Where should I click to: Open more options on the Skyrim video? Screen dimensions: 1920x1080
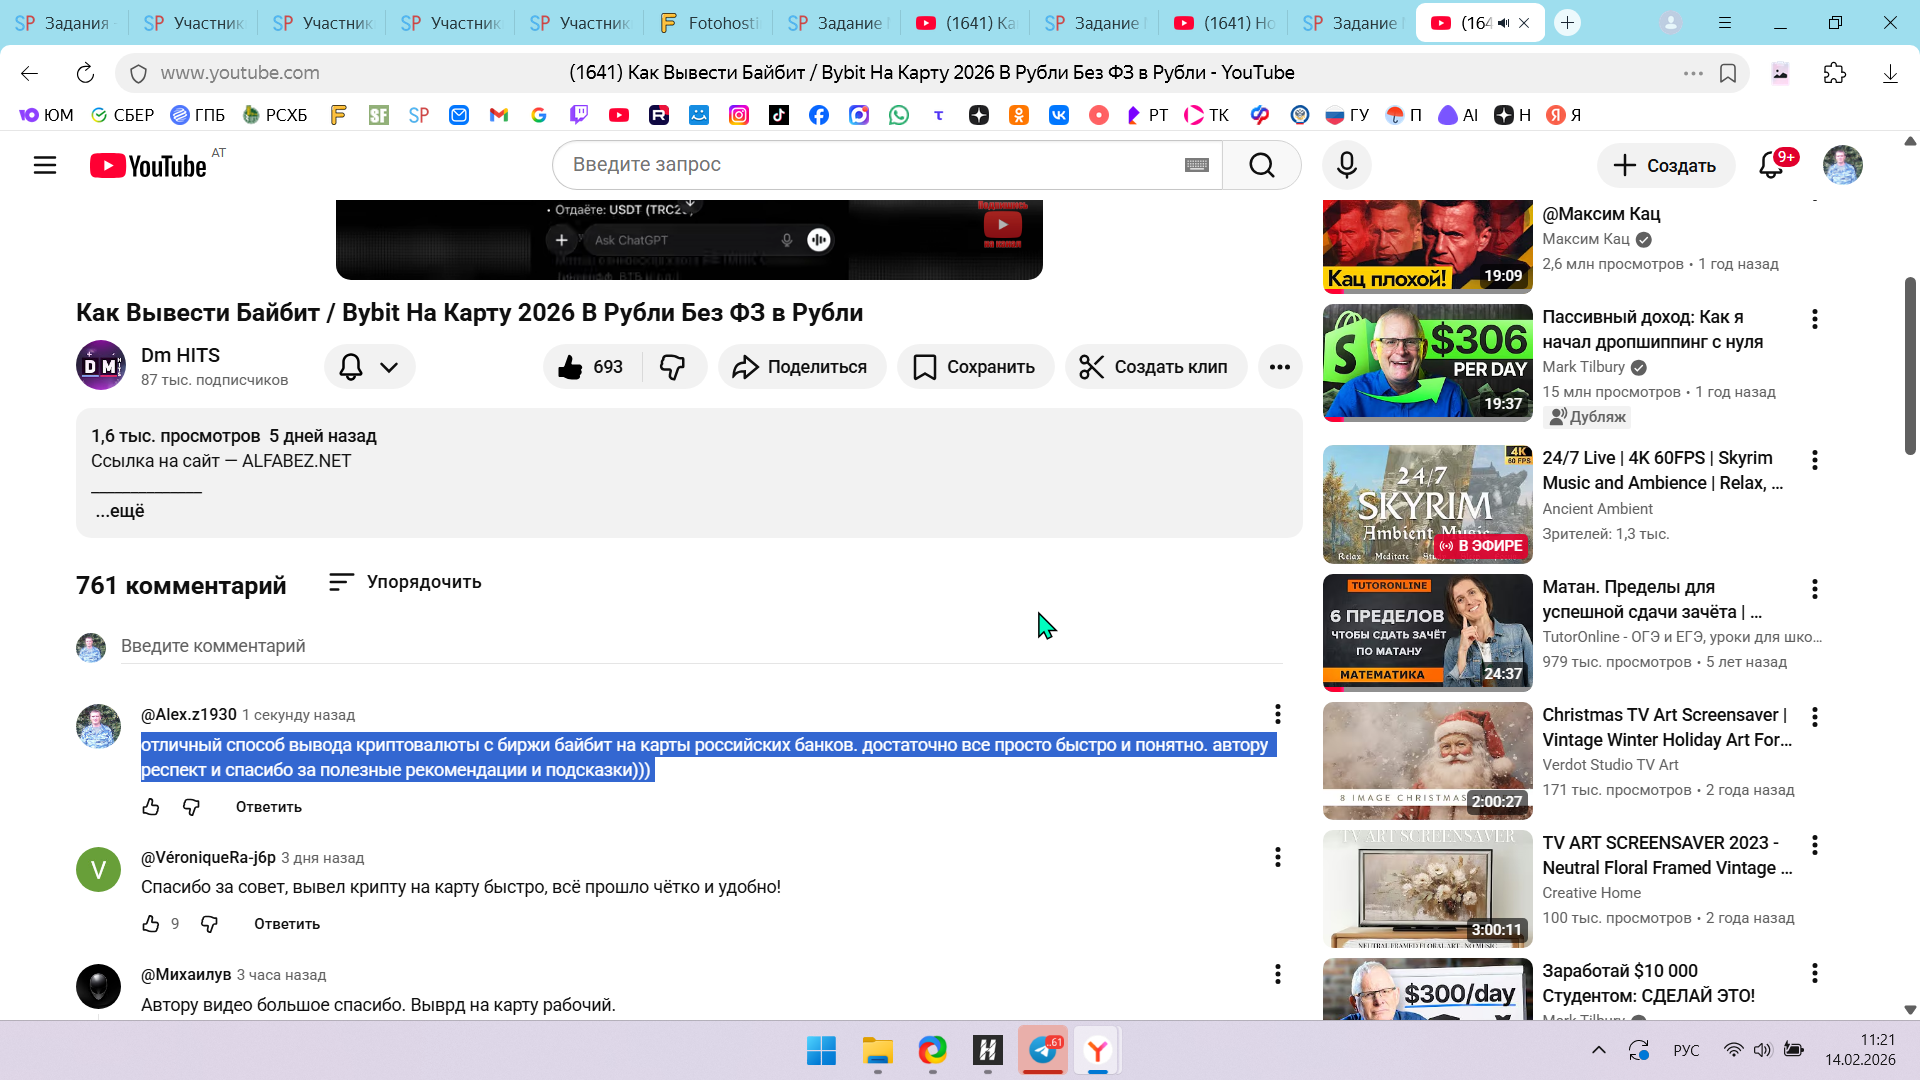coord(1814,460)
